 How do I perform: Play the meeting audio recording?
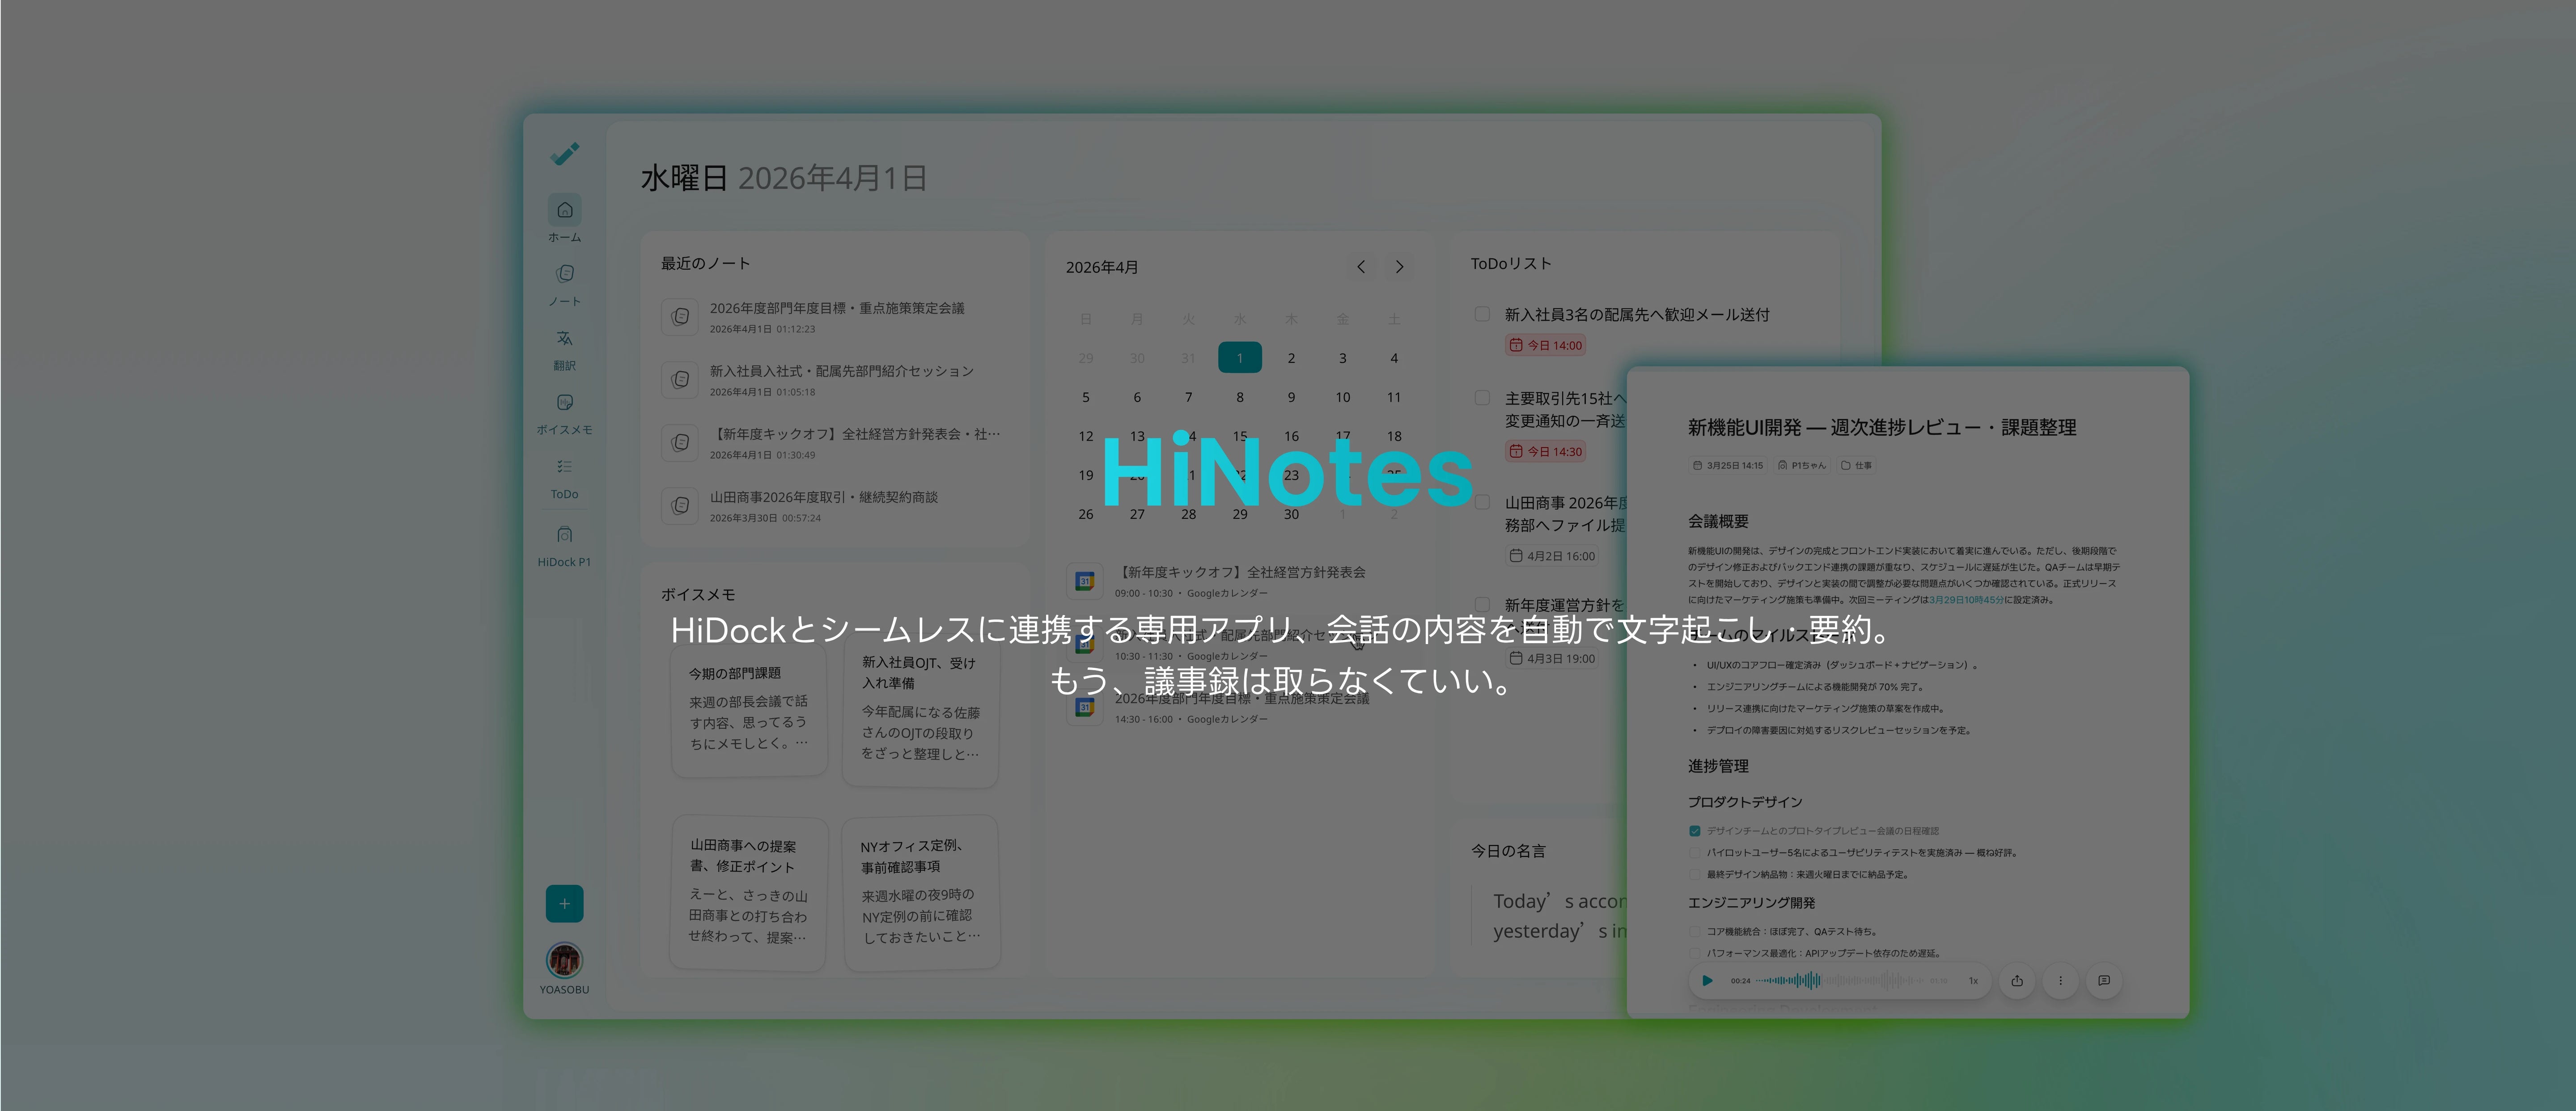(1707, 981)
